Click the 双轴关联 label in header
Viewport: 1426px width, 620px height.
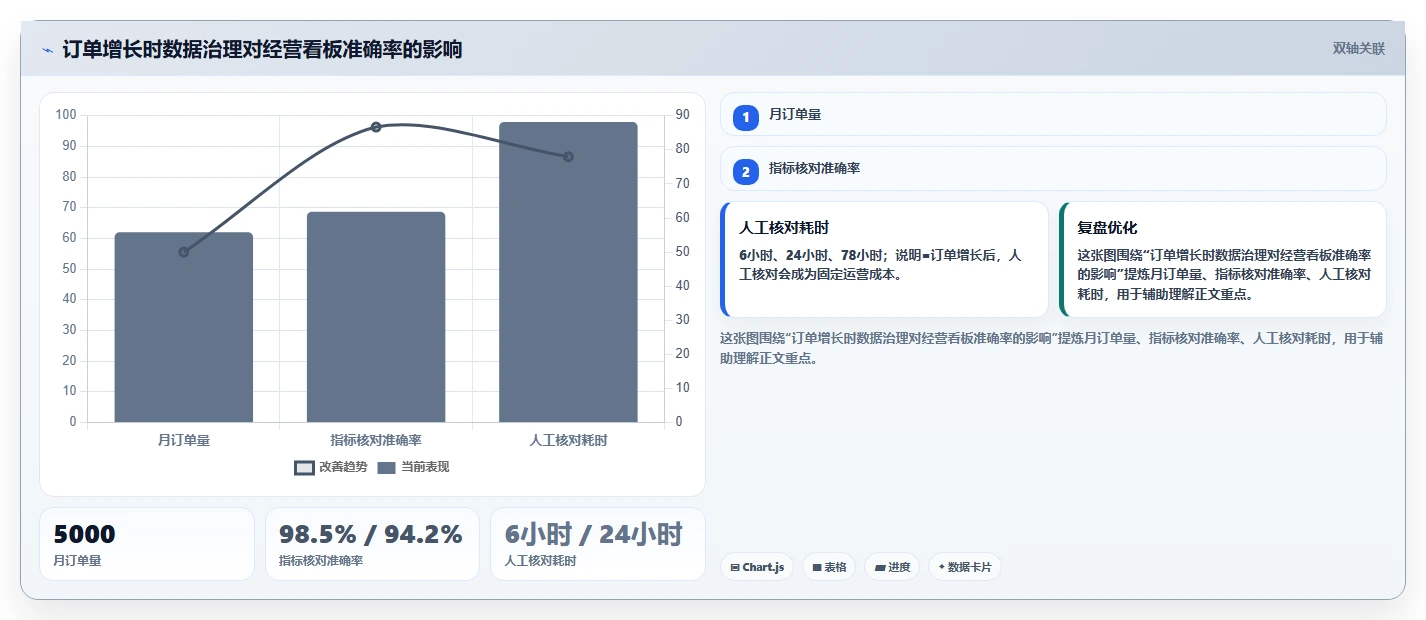pos(1359,48)
